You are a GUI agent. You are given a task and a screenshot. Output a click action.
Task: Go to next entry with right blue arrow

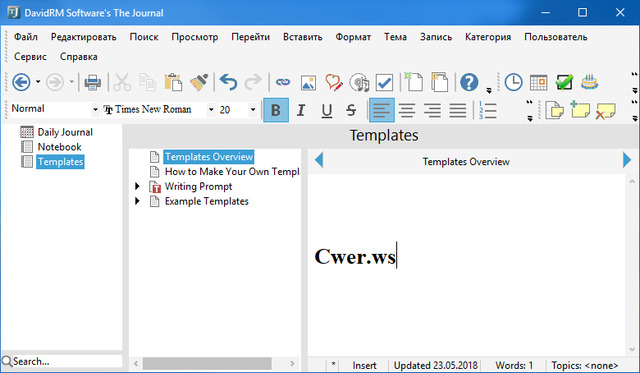627,160
